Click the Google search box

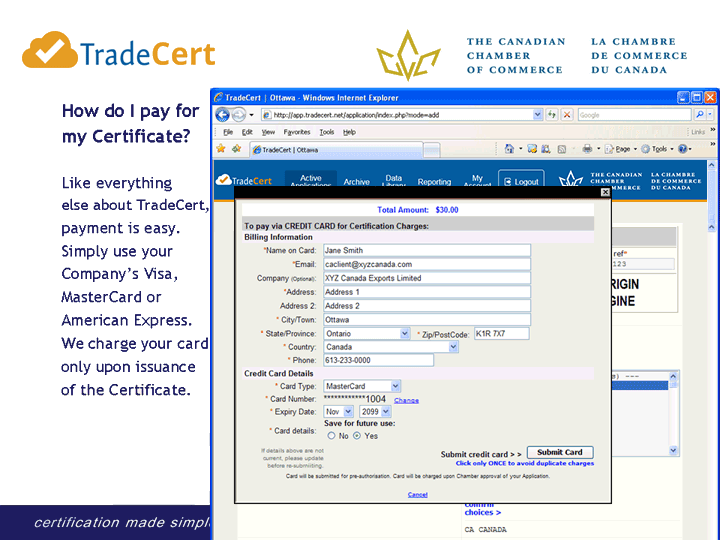click(x=634, y=115)
